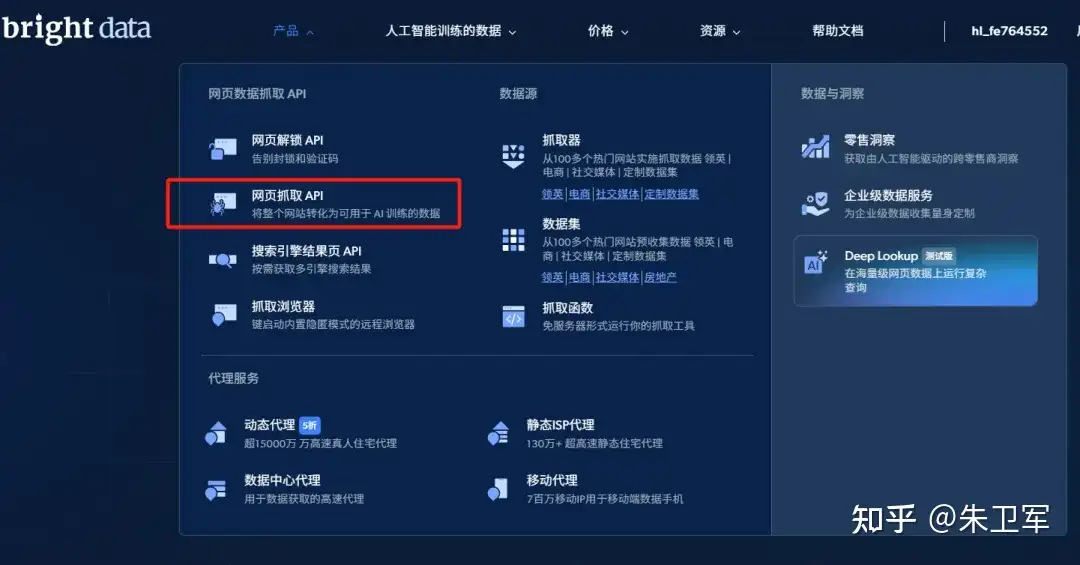Expand the 价格 dropdown arrow

coord(625,32)
